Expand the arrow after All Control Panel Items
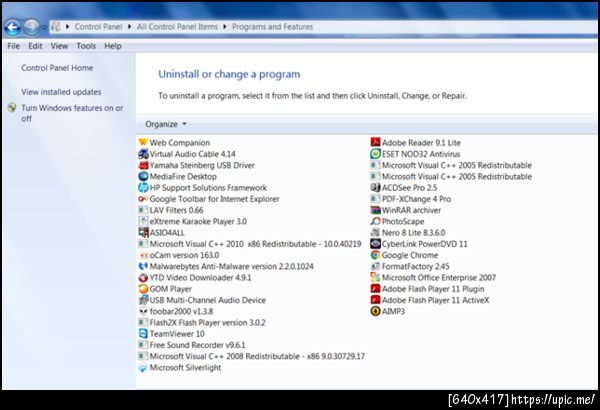 coord(225,27)
